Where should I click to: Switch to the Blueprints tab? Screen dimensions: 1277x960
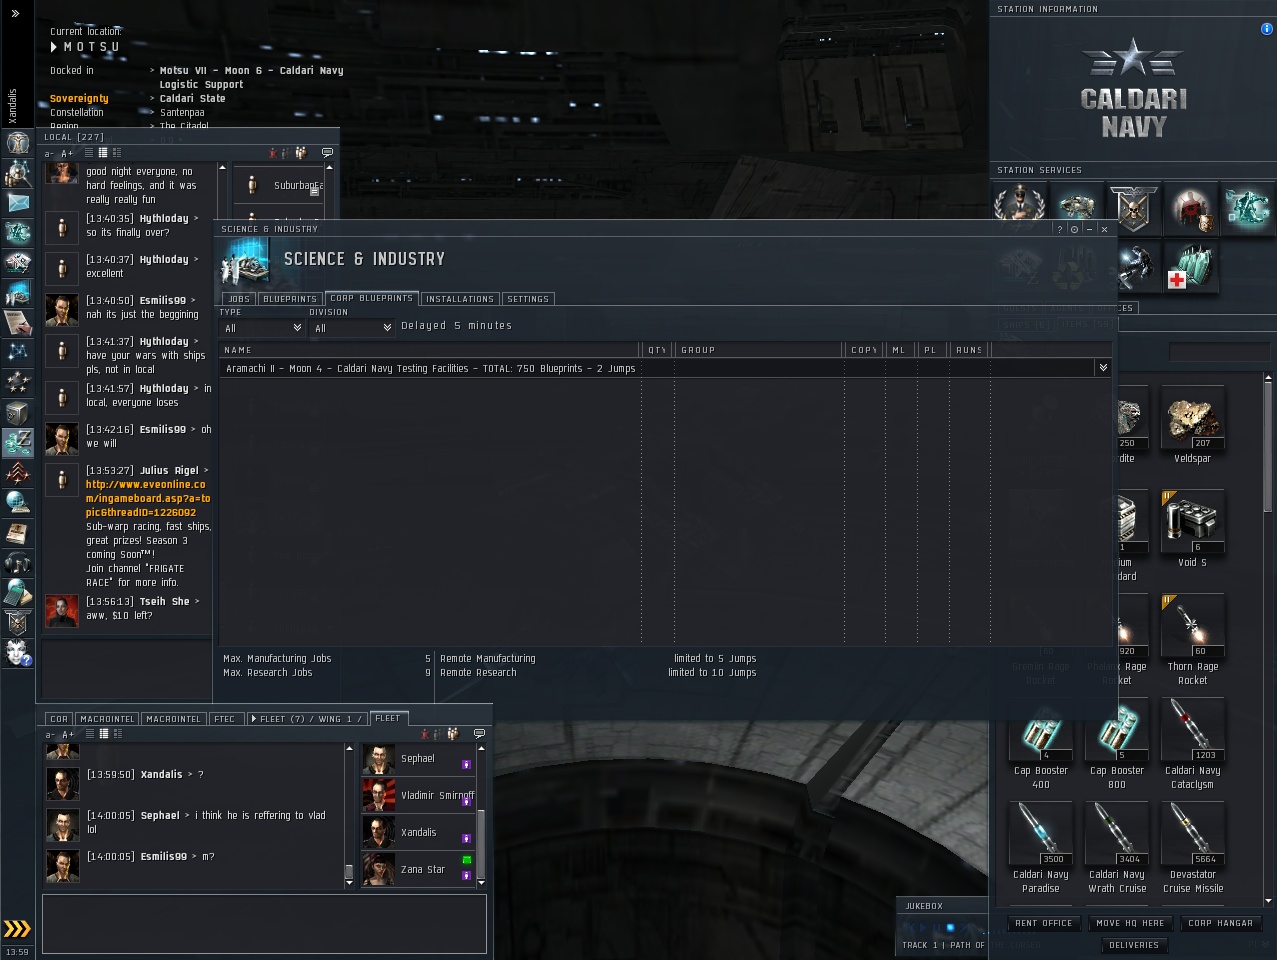coord(290,299)
